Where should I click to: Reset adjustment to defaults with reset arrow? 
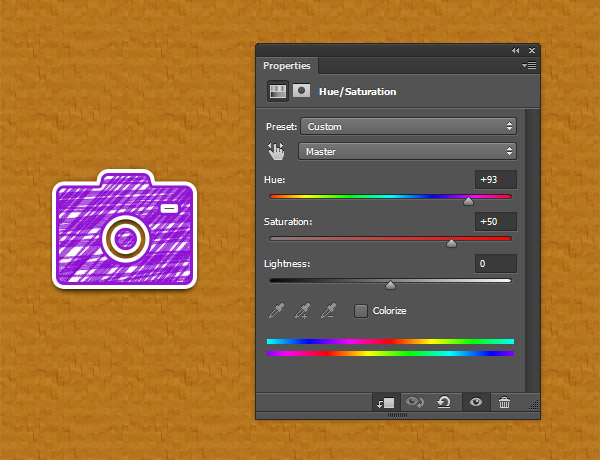444,402
